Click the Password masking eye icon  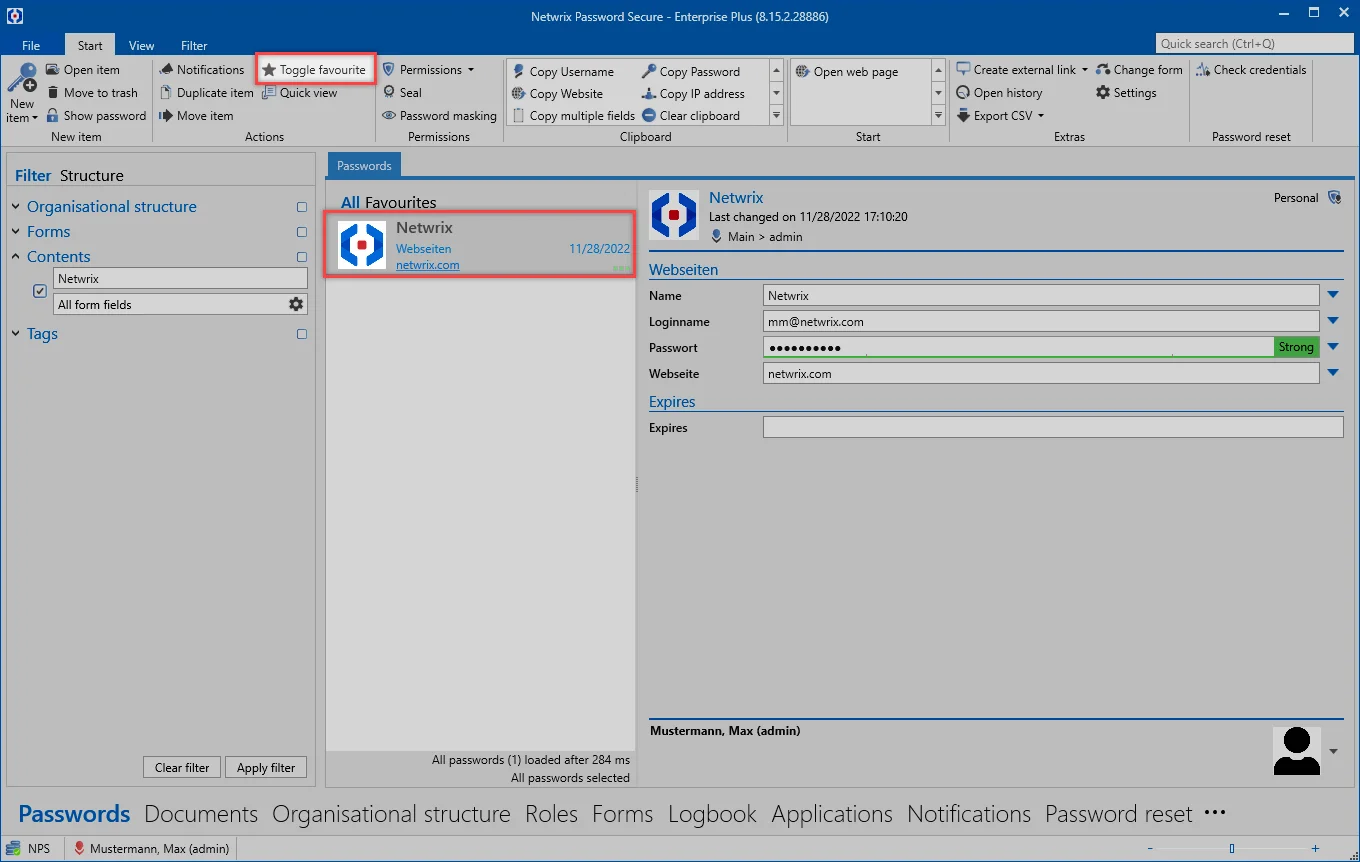click(389, 115)
